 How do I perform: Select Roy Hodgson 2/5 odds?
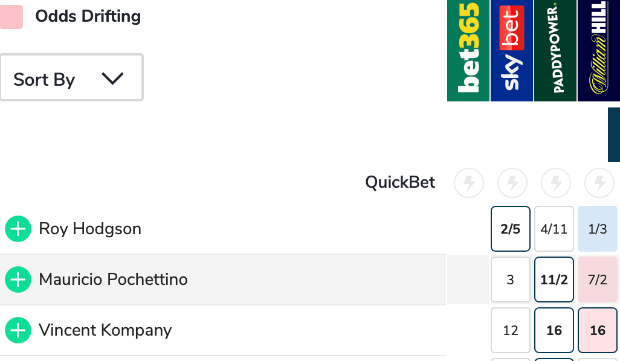510,229
